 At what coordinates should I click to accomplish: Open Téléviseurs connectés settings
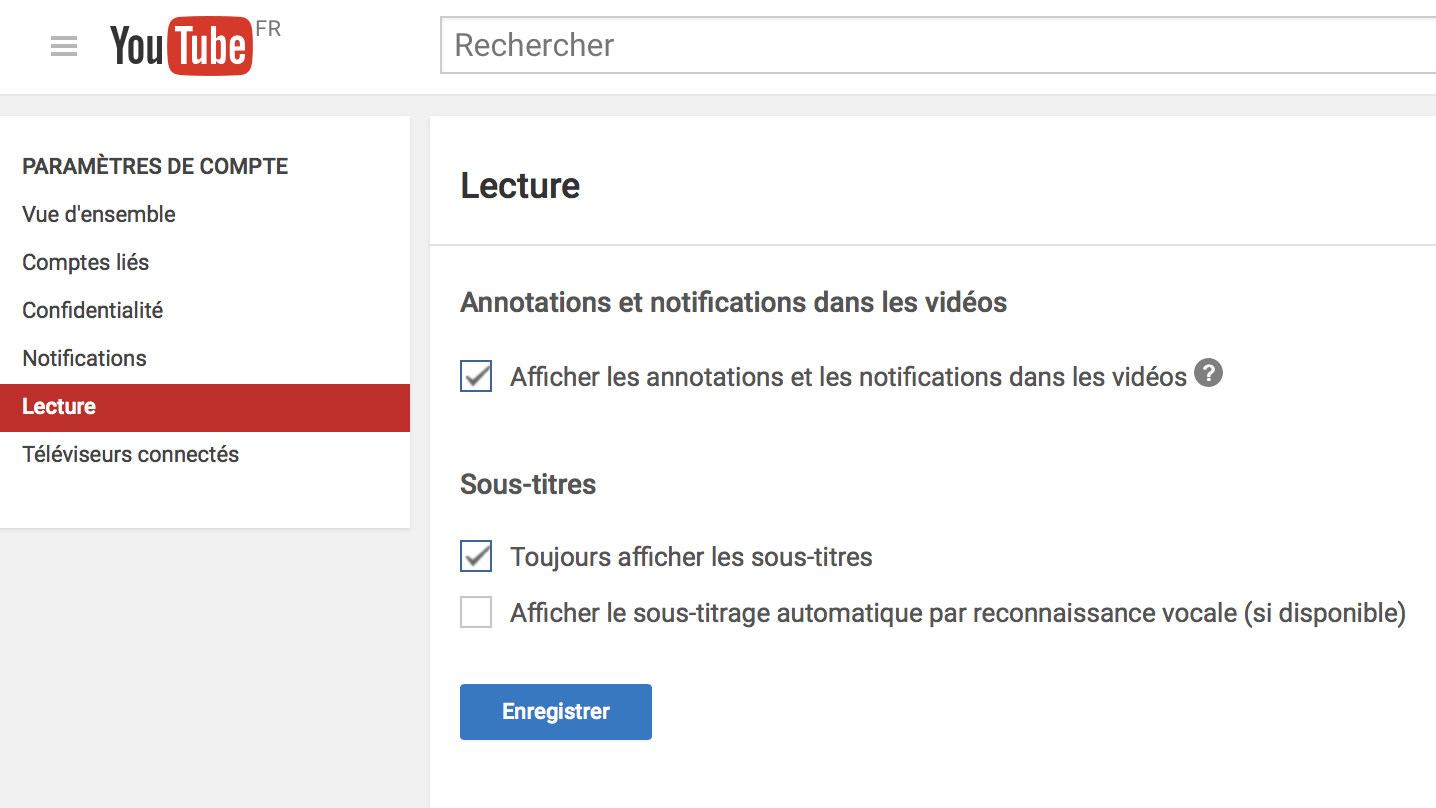point(131,454)
